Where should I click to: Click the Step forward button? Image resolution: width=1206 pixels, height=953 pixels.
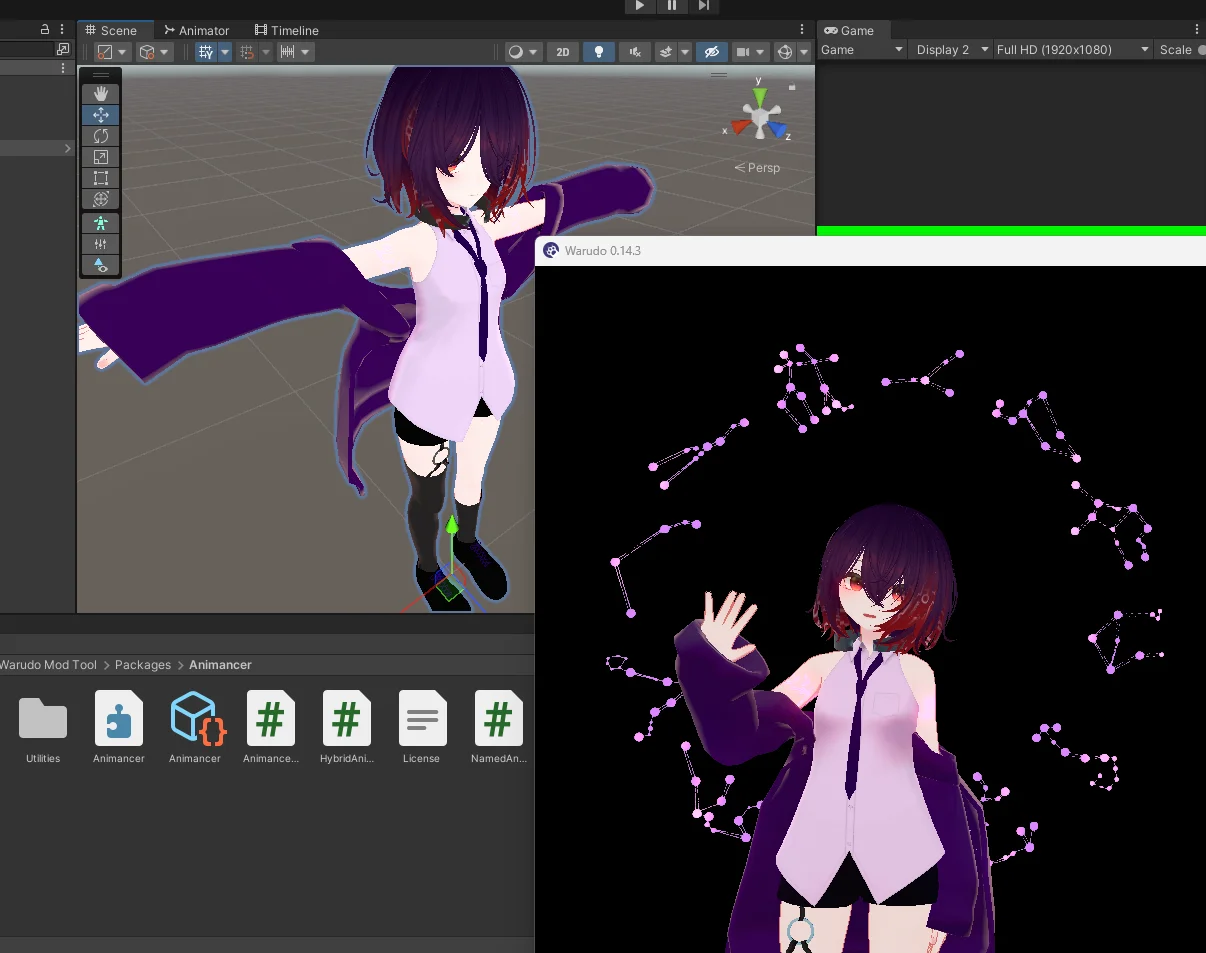pos(704,6)
